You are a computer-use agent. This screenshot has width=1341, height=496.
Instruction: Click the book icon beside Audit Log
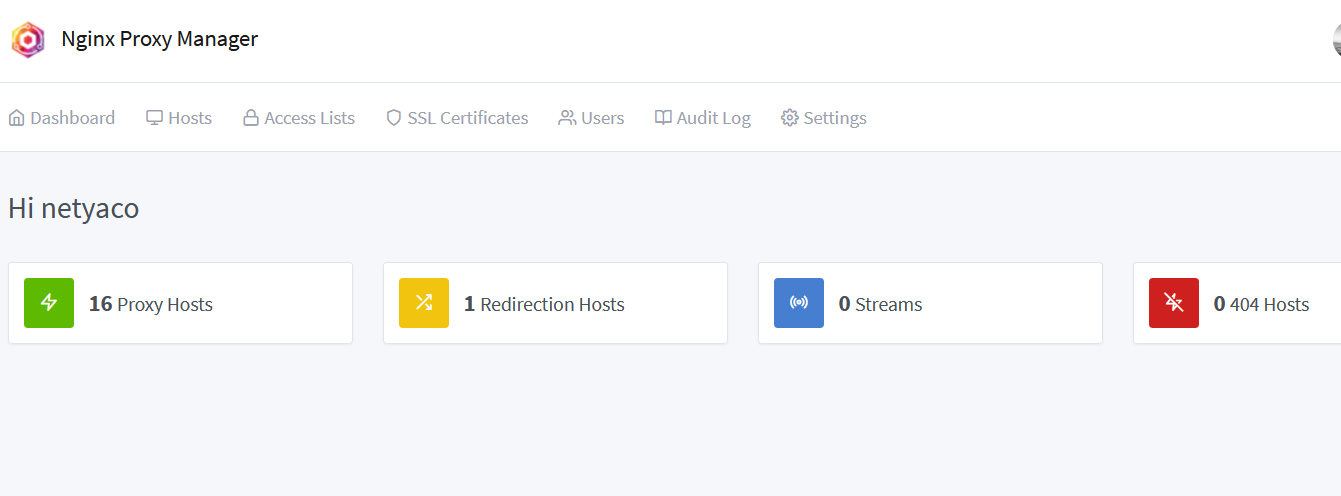click(x=663, y=118)
